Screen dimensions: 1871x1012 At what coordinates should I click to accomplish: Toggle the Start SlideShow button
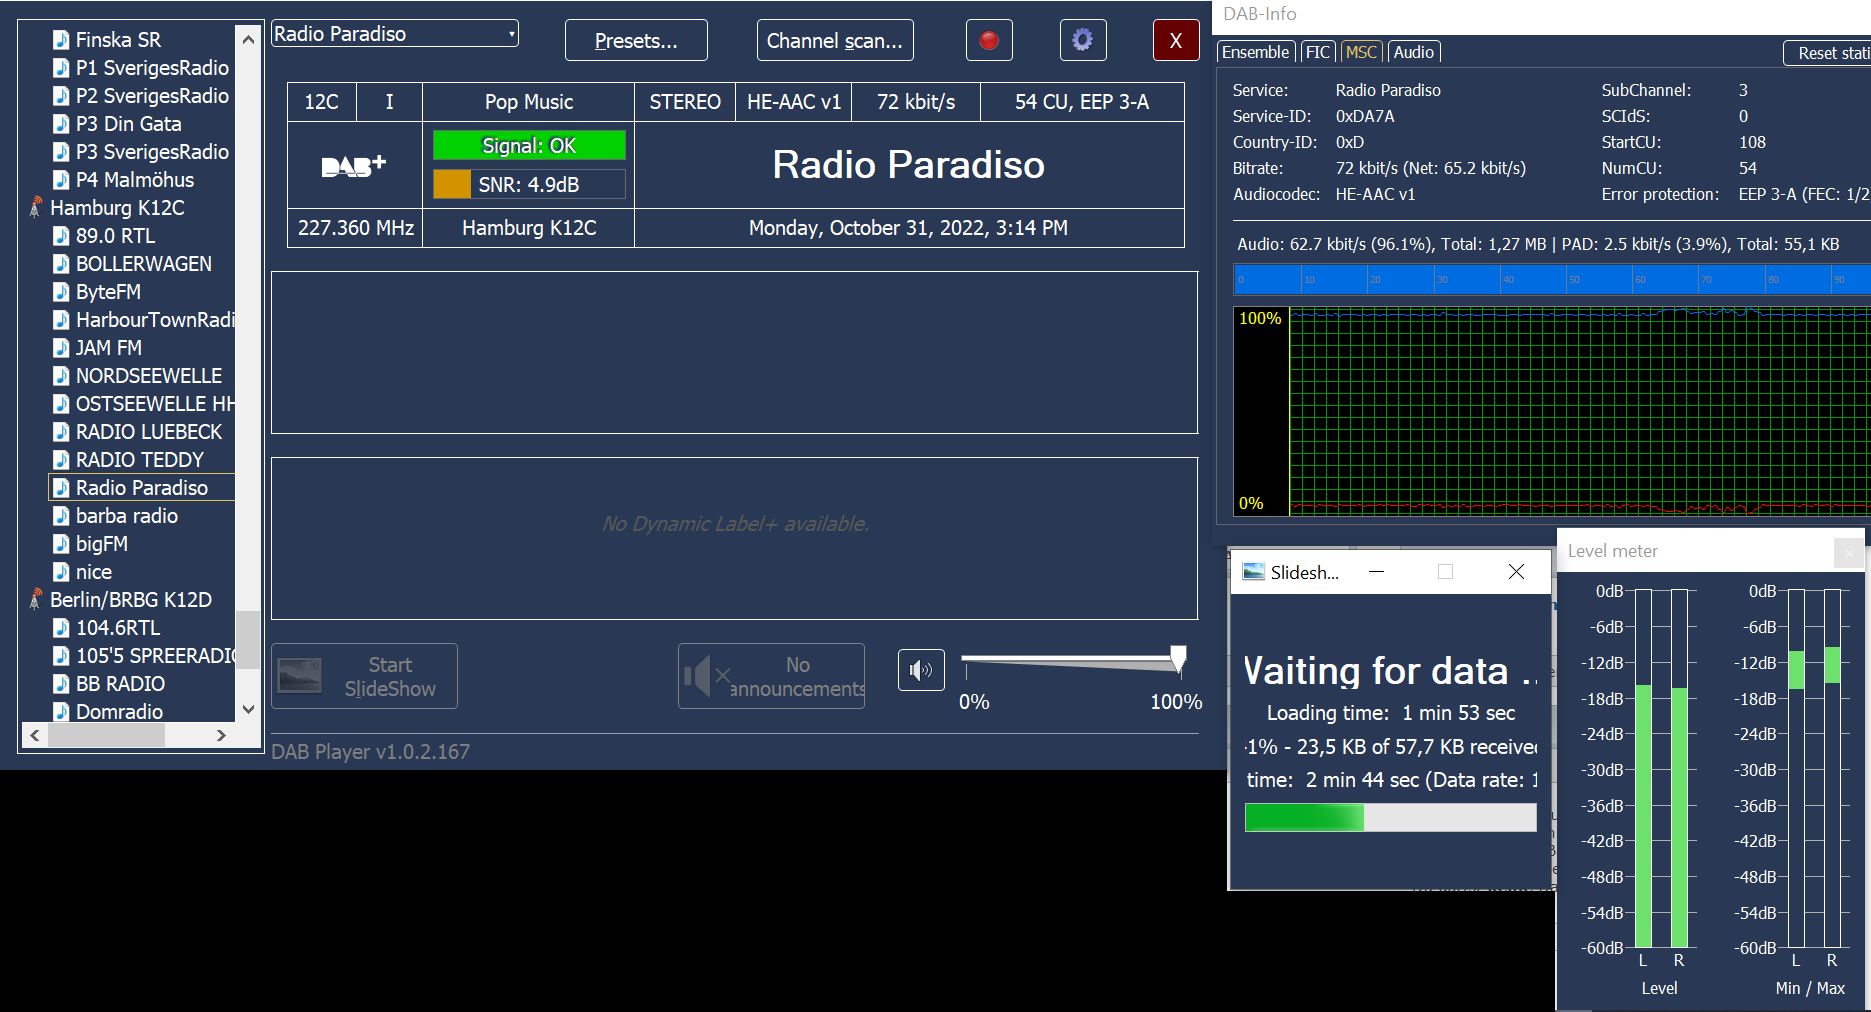pos(364,677)
